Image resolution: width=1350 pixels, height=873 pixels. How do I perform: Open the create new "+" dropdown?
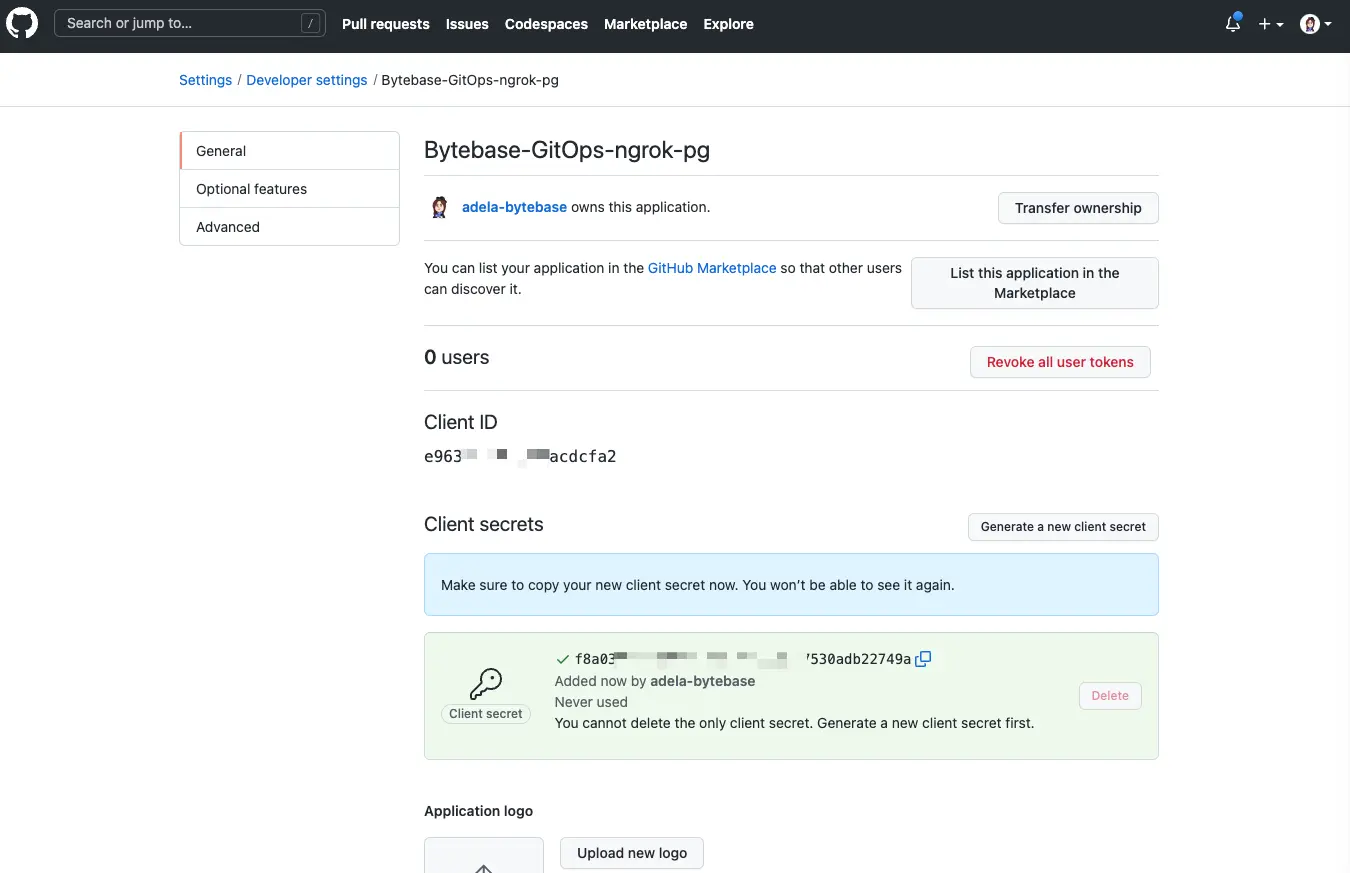(x=1270, y=24)
